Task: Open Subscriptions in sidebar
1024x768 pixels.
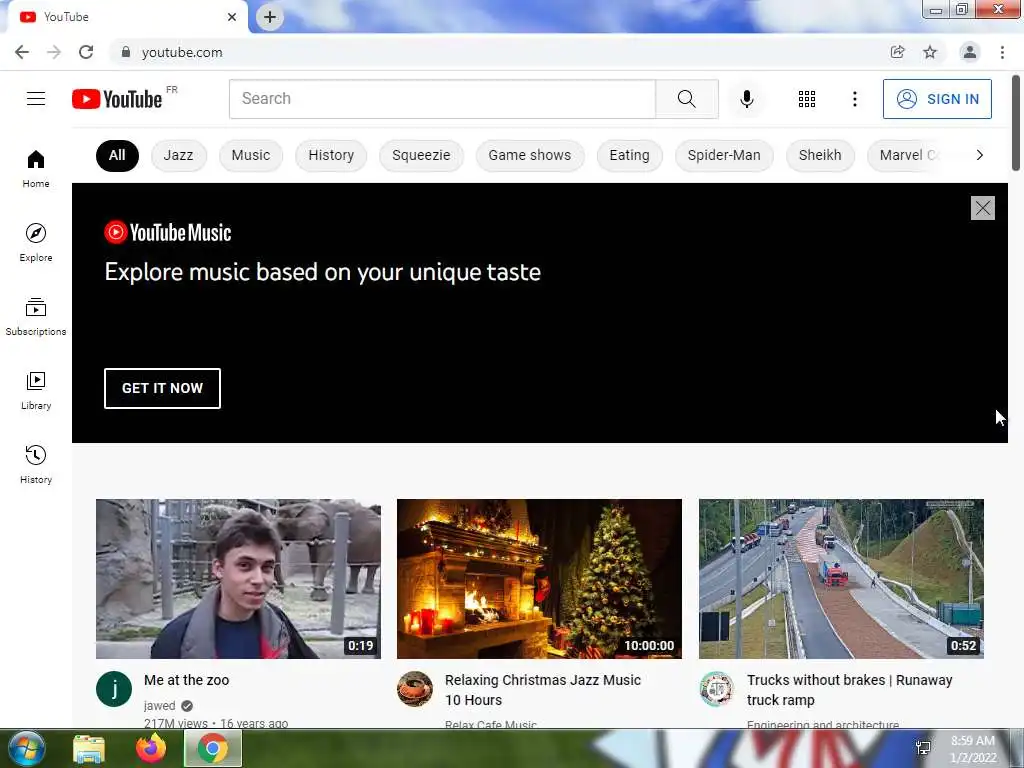Action: coord(36,317)
